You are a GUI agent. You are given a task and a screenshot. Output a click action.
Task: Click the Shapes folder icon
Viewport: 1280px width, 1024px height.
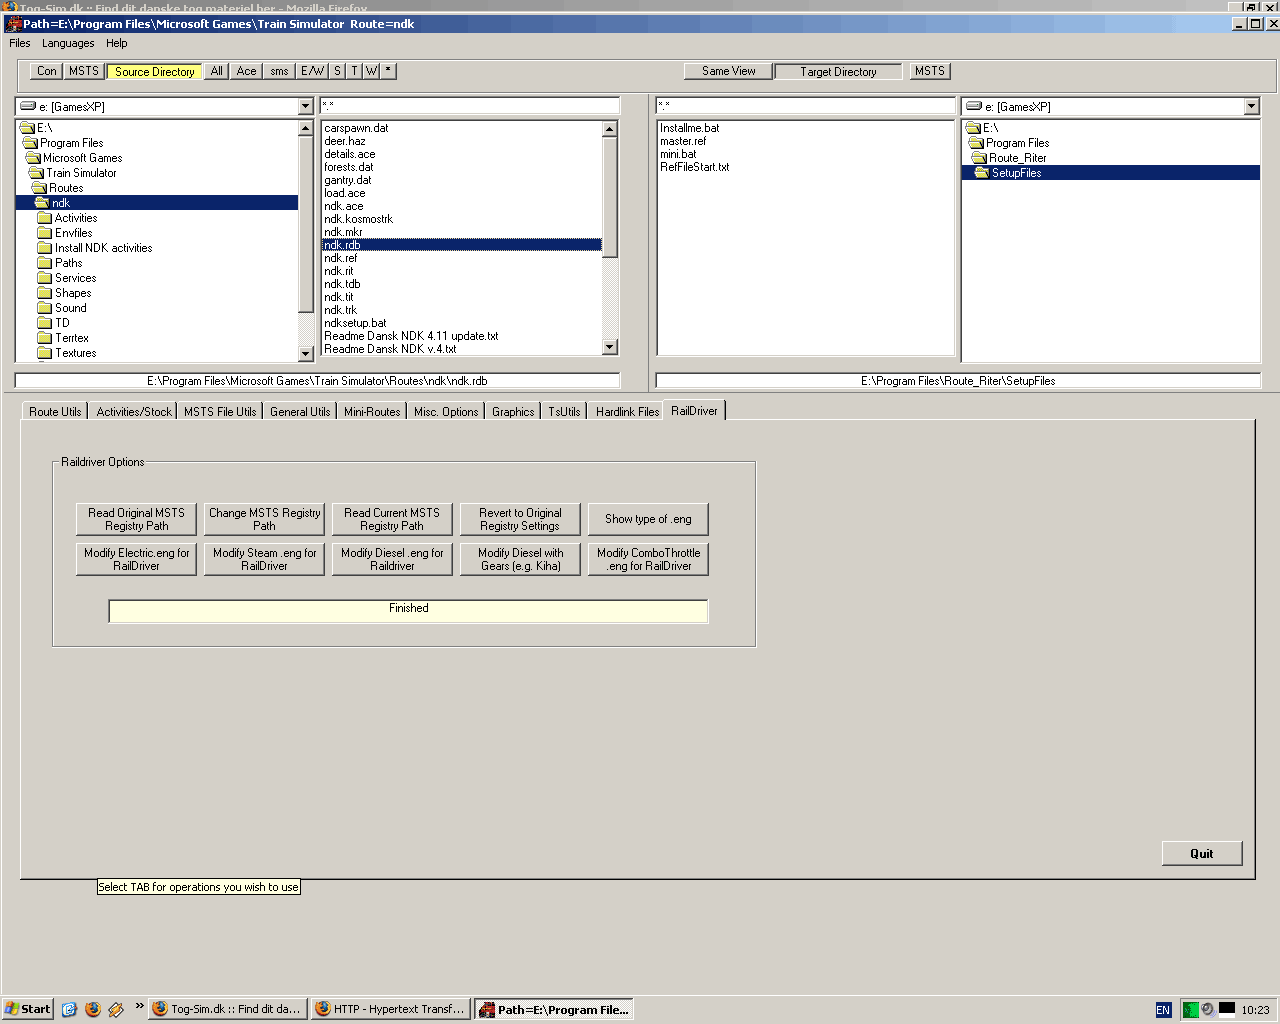pyautogui.click(x=44, y=293)
